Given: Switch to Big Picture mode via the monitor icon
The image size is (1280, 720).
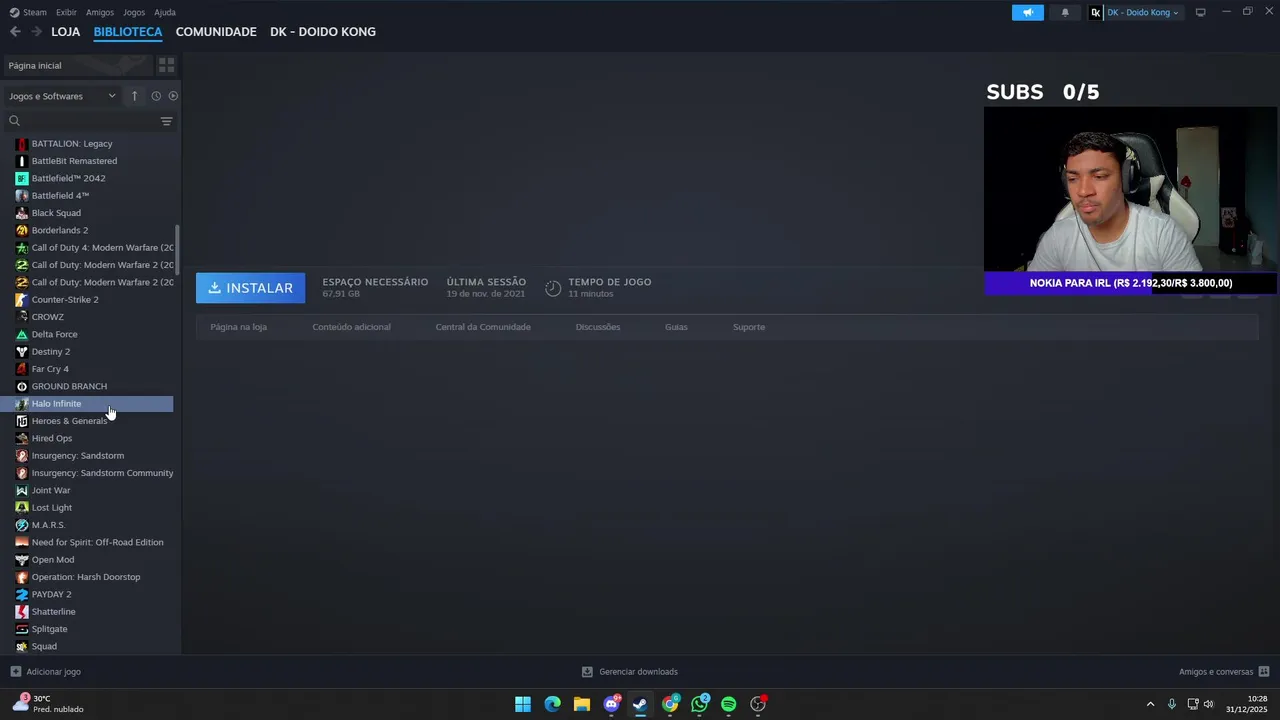Looking at the screenshot, I should 1200,12.
